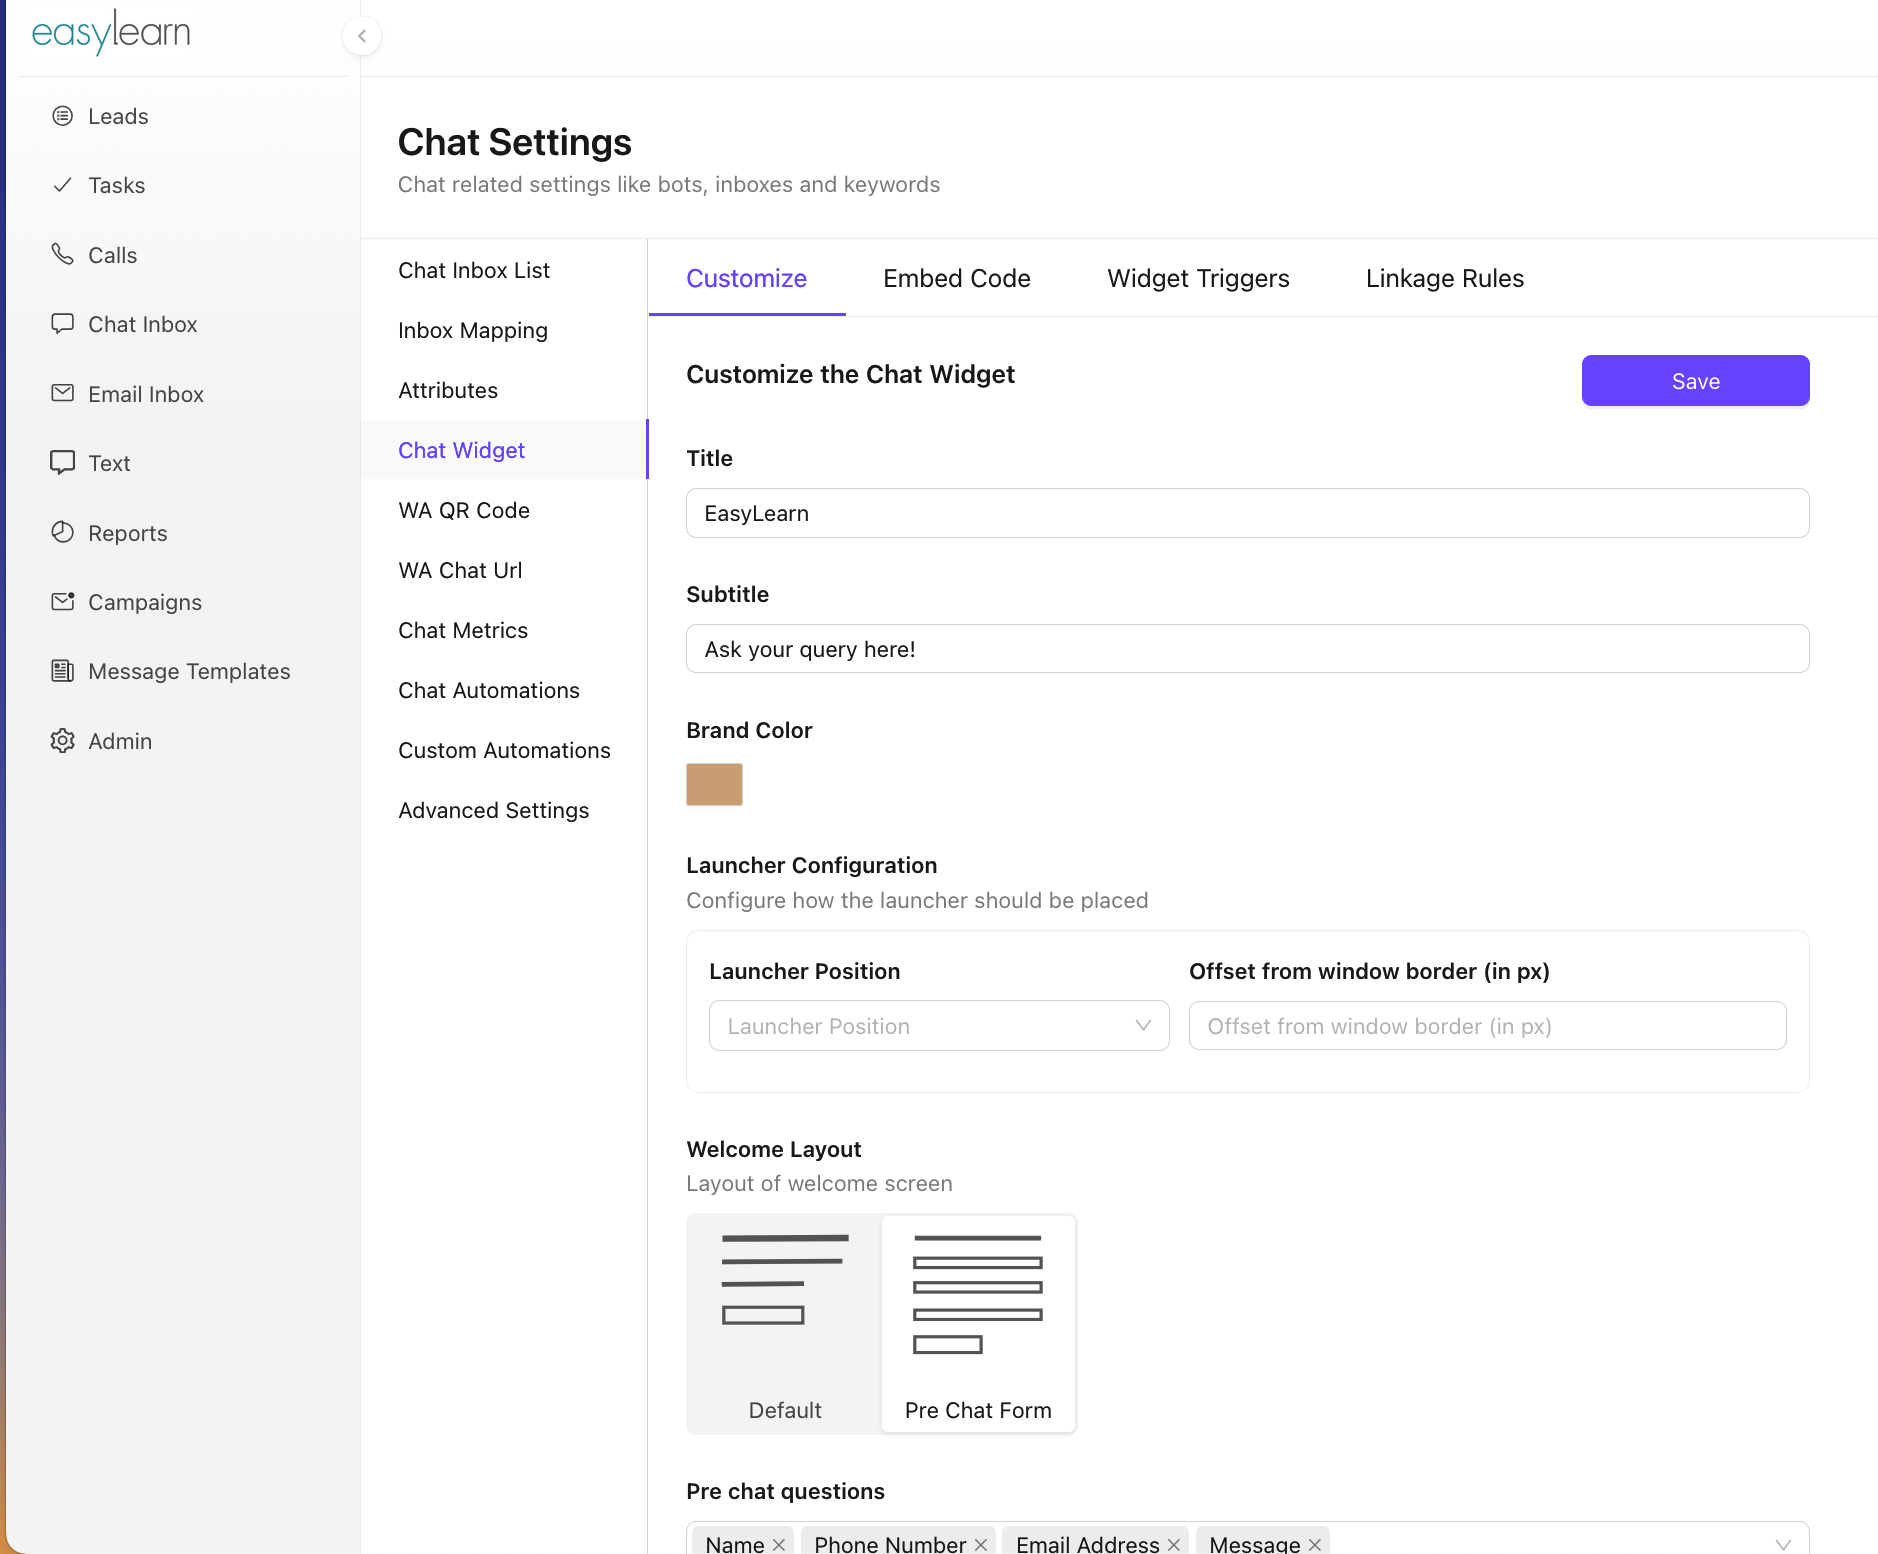Screen dimensions: 1878x1554
Task: Click the Reports chart icon
Action: pos(62,532)
